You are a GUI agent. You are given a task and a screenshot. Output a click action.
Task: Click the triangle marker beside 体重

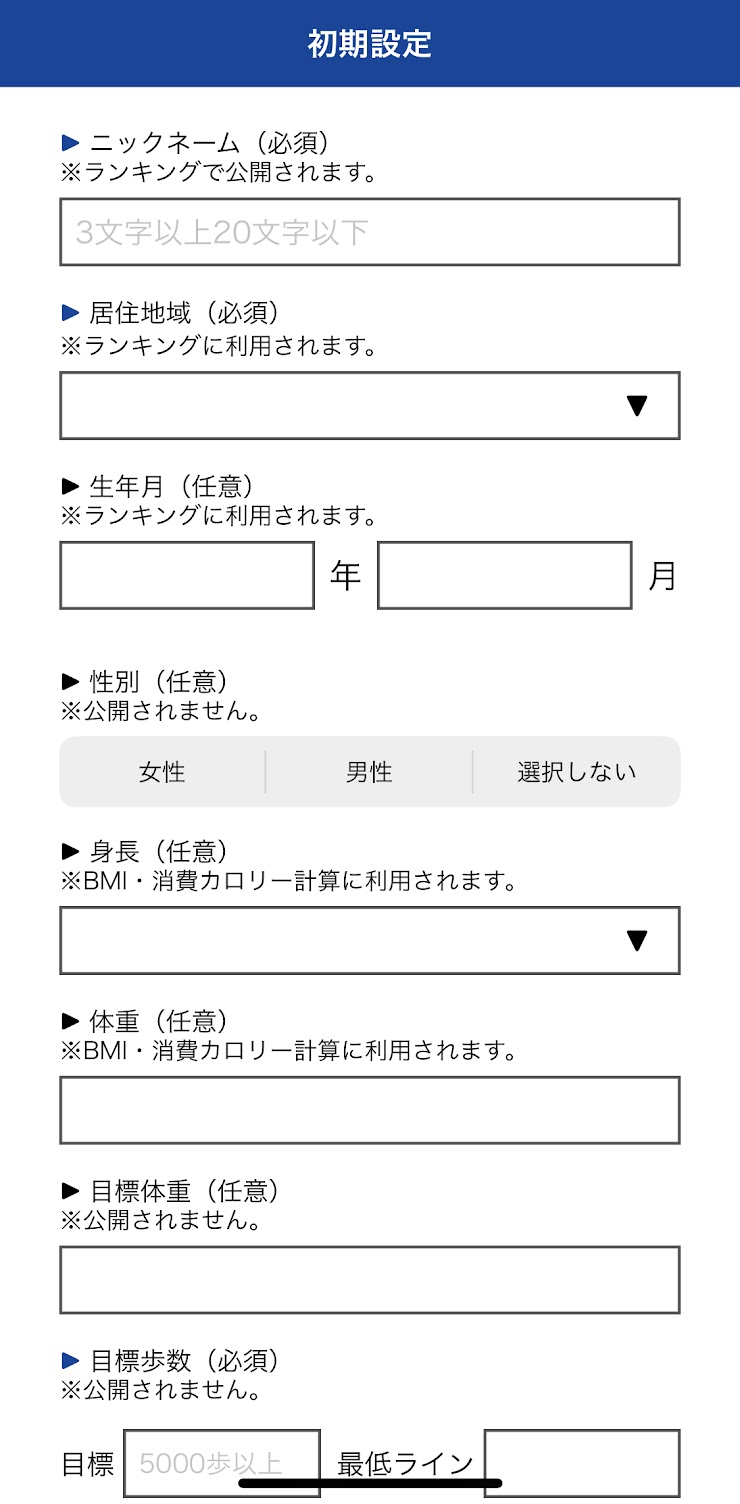pos(70,1021)
